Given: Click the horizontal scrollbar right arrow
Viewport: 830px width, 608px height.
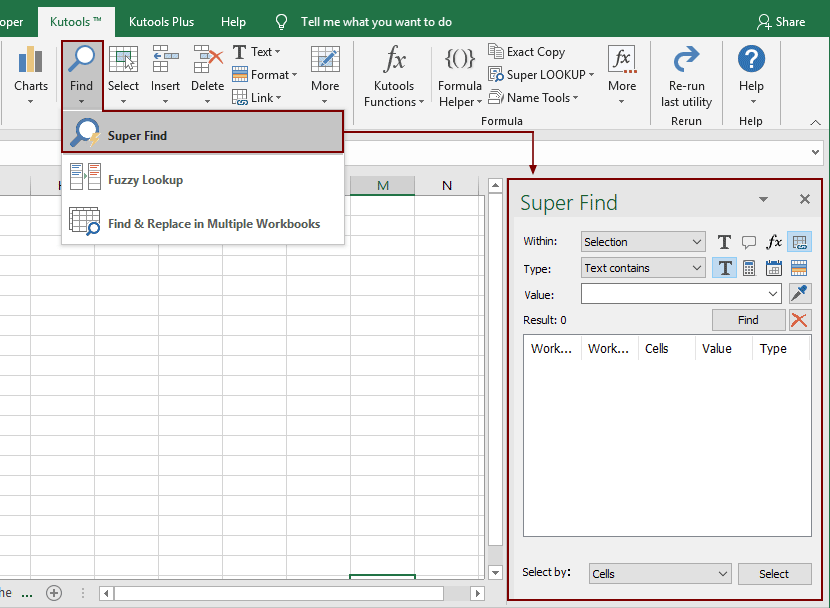Looking at the screenshot, I should 477,594.
